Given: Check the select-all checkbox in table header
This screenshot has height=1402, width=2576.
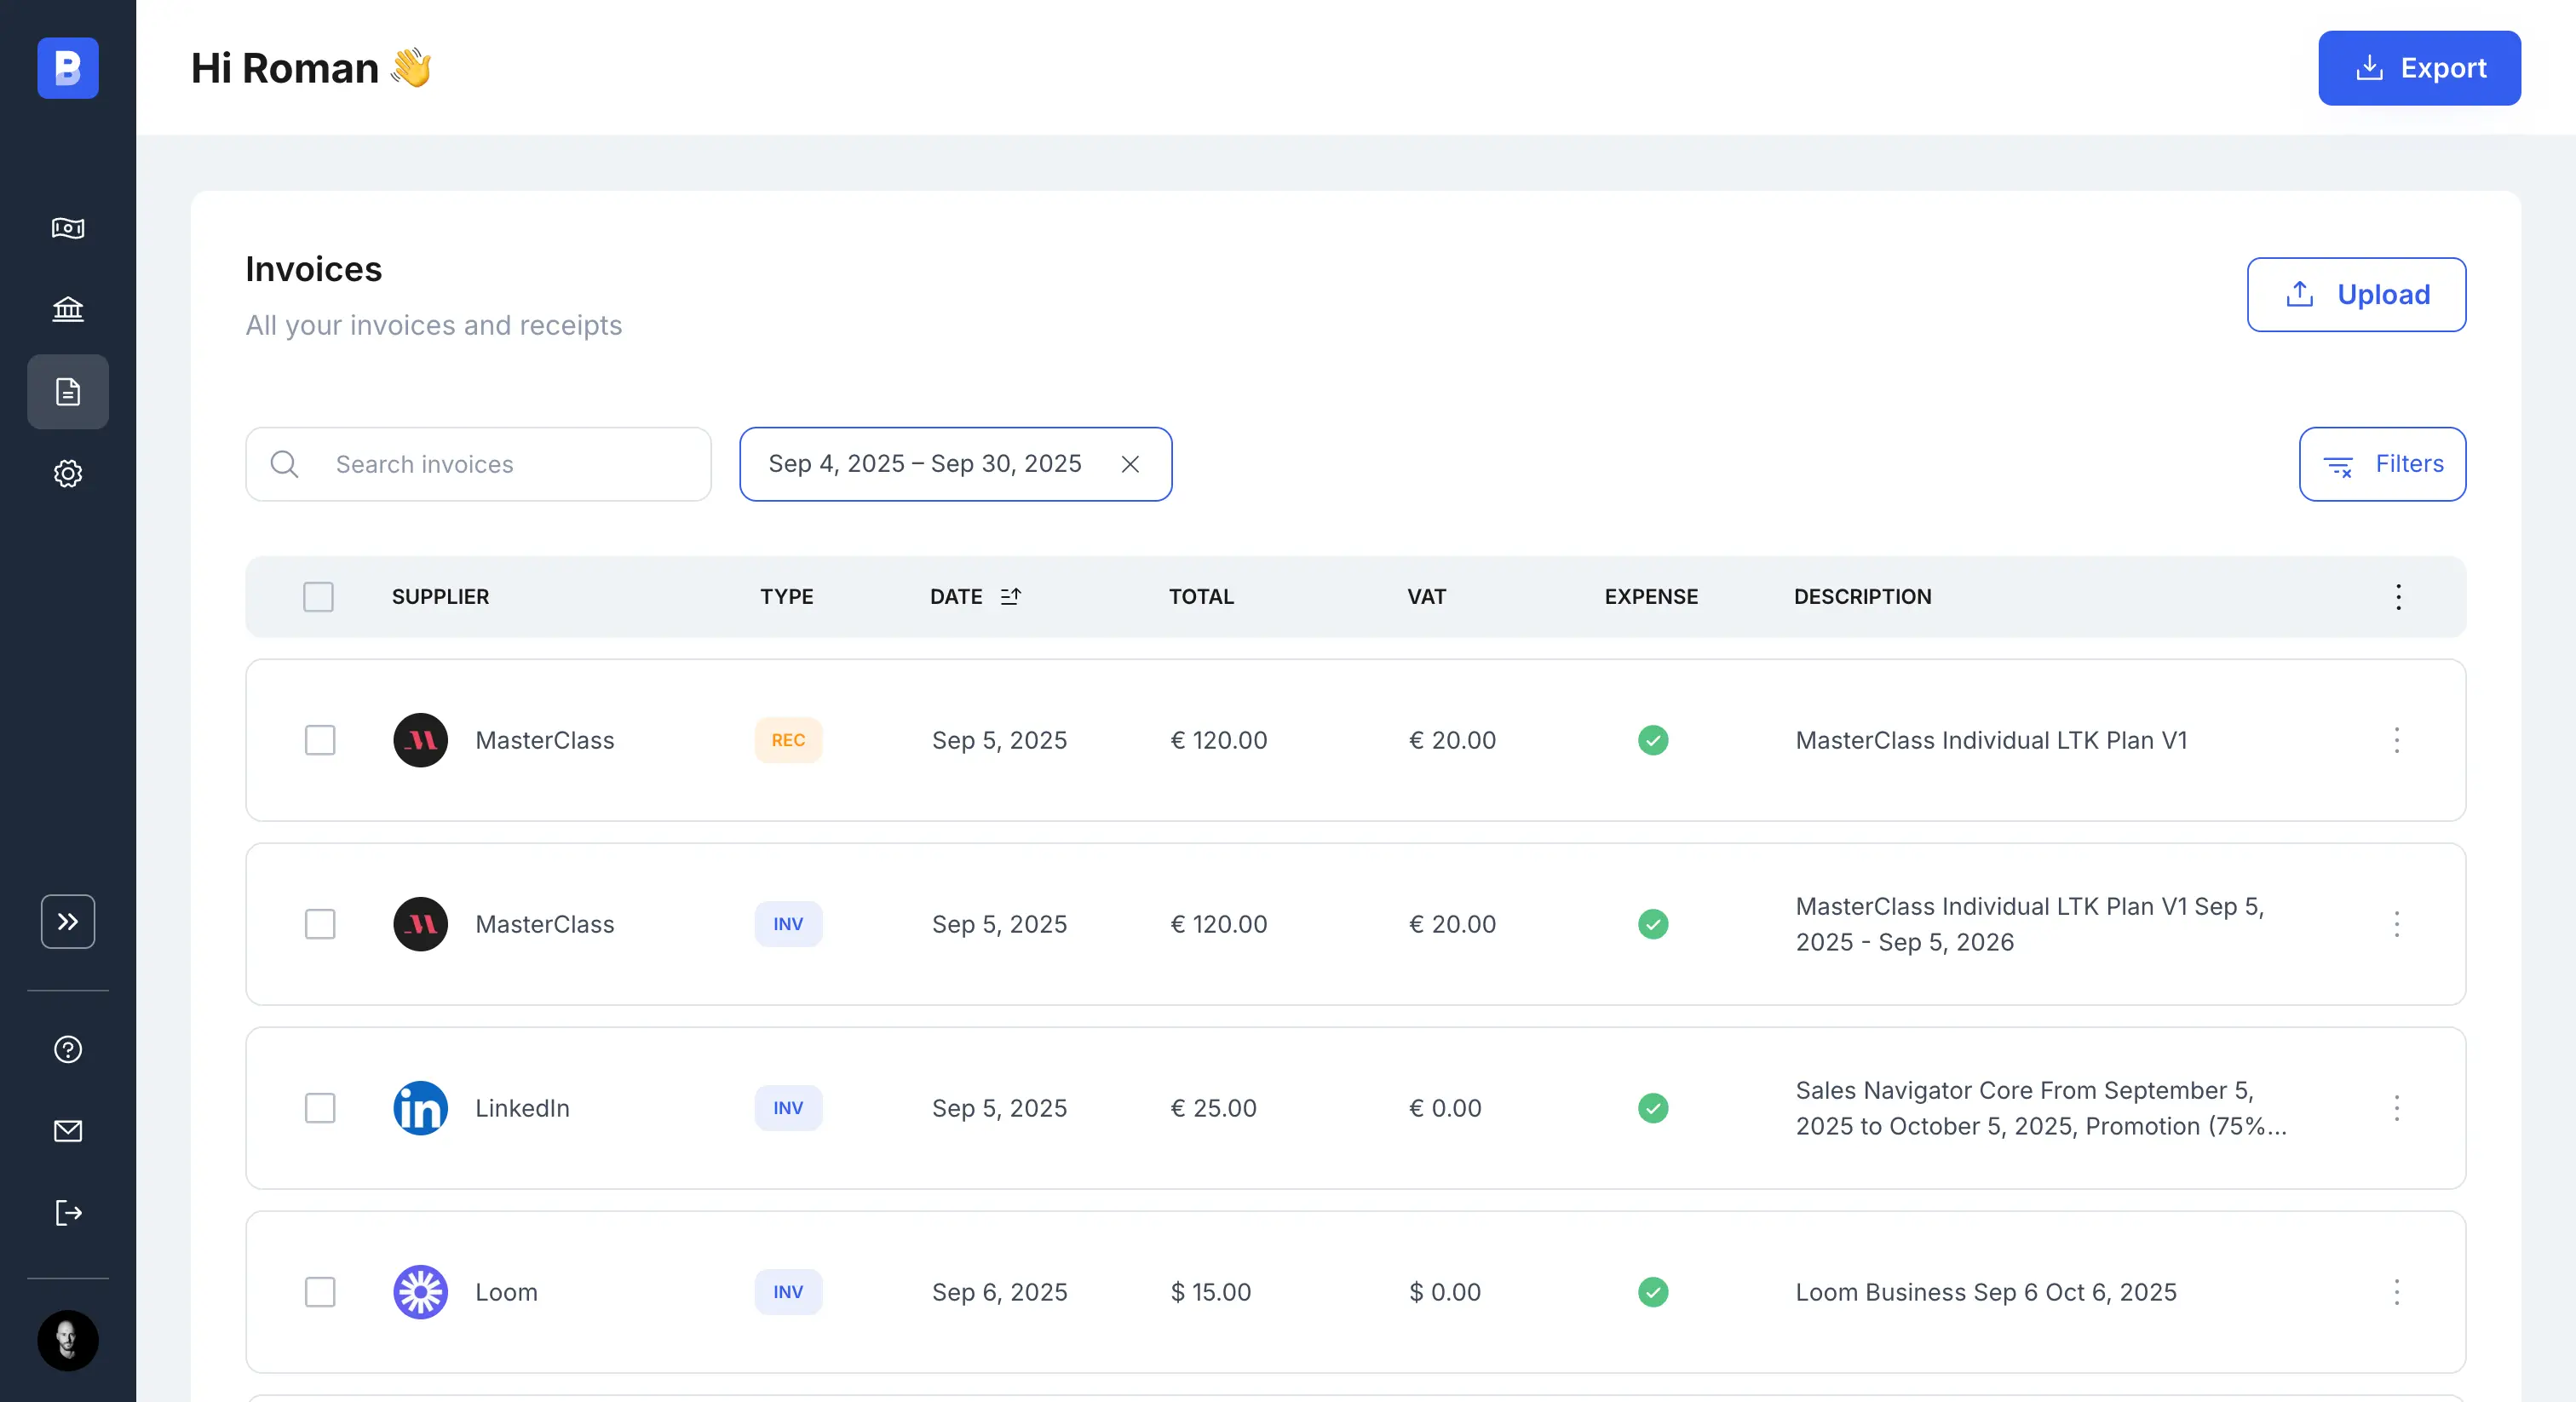Looking at the screenshot, I should point(318,596).
